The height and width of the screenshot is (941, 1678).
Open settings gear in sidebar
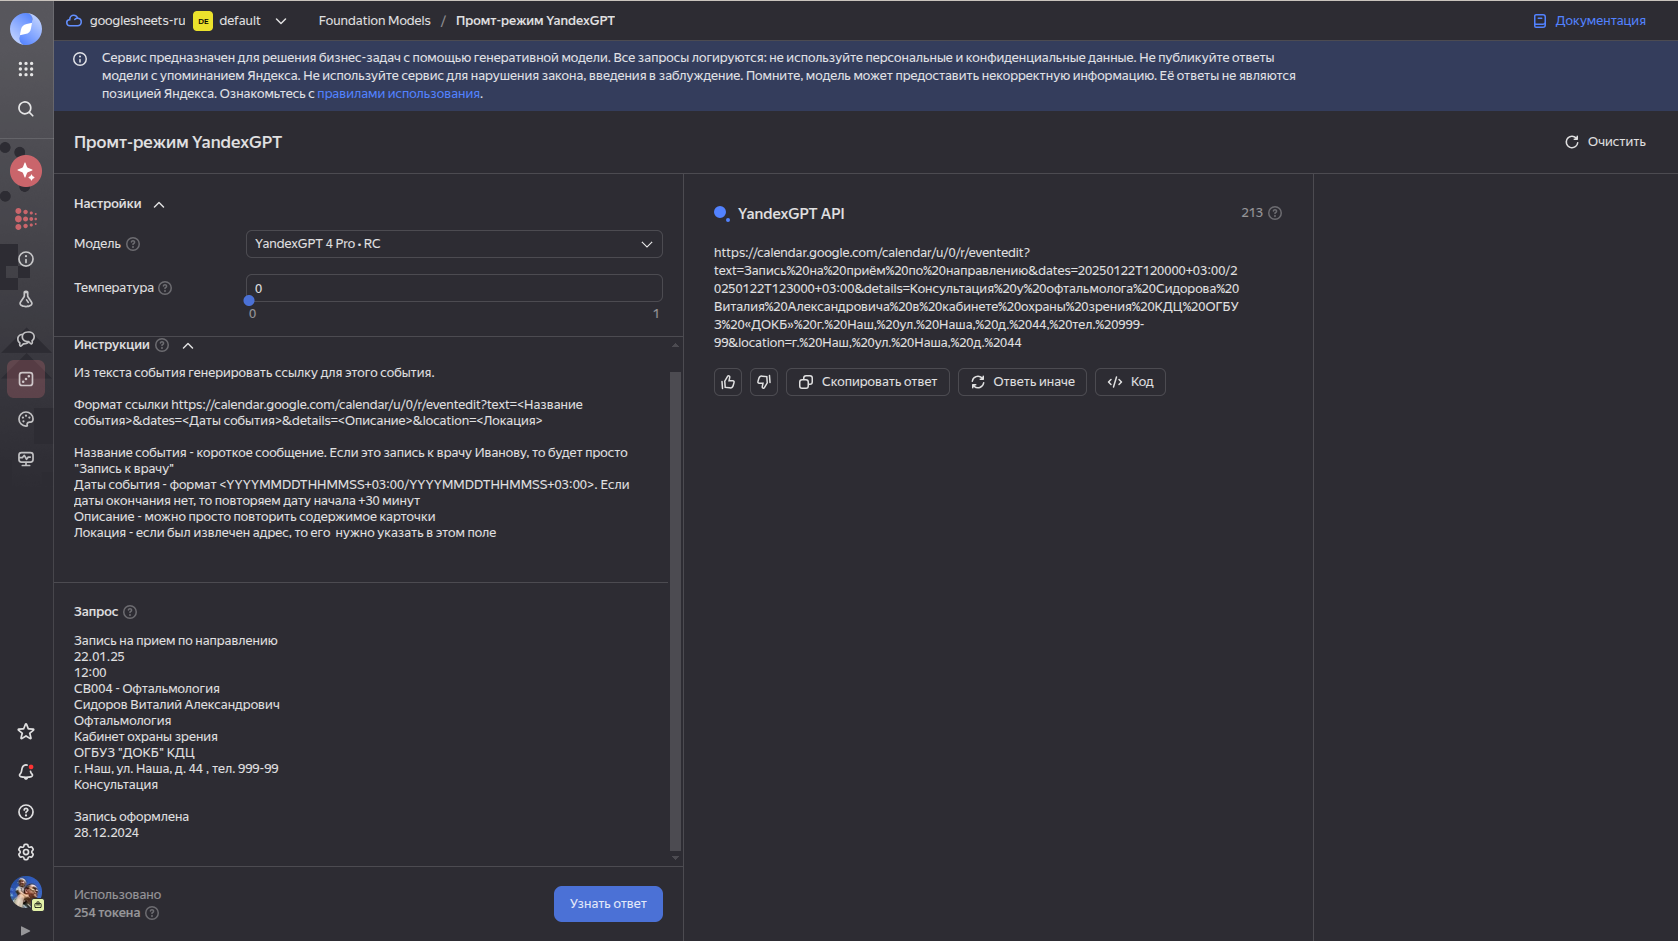[26, 852]
